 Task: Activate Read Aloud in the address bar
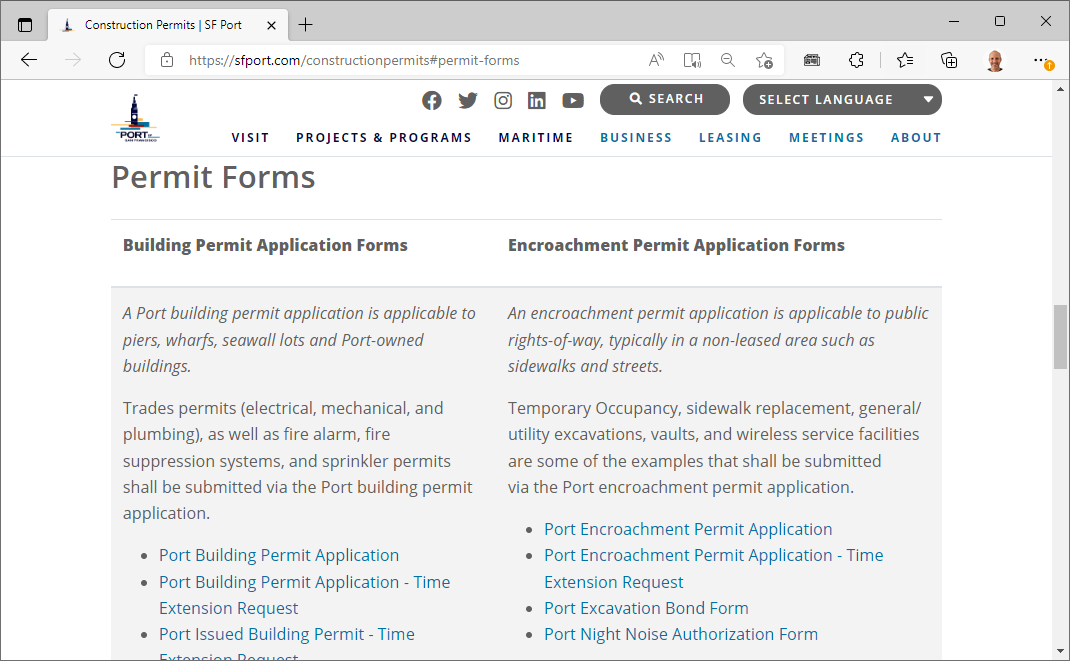[655, 60]
